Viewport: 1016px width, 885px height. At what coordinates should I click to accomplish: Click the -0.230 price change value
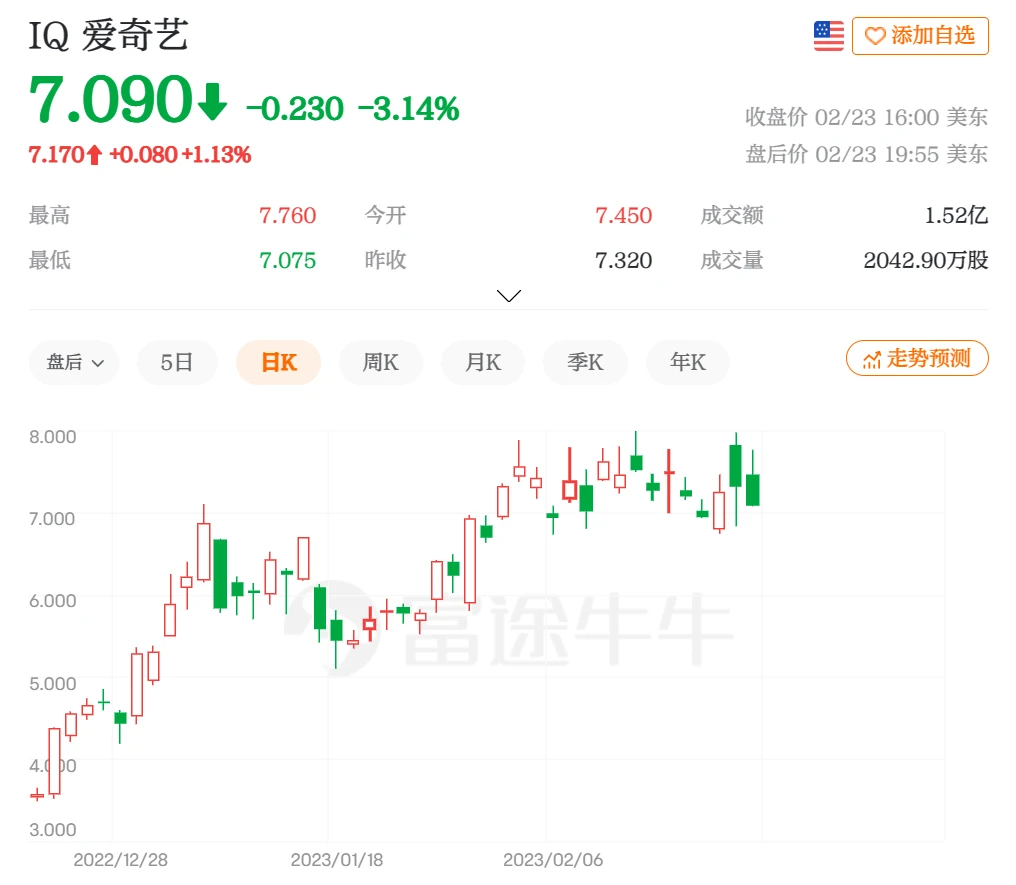pos(295,109)
